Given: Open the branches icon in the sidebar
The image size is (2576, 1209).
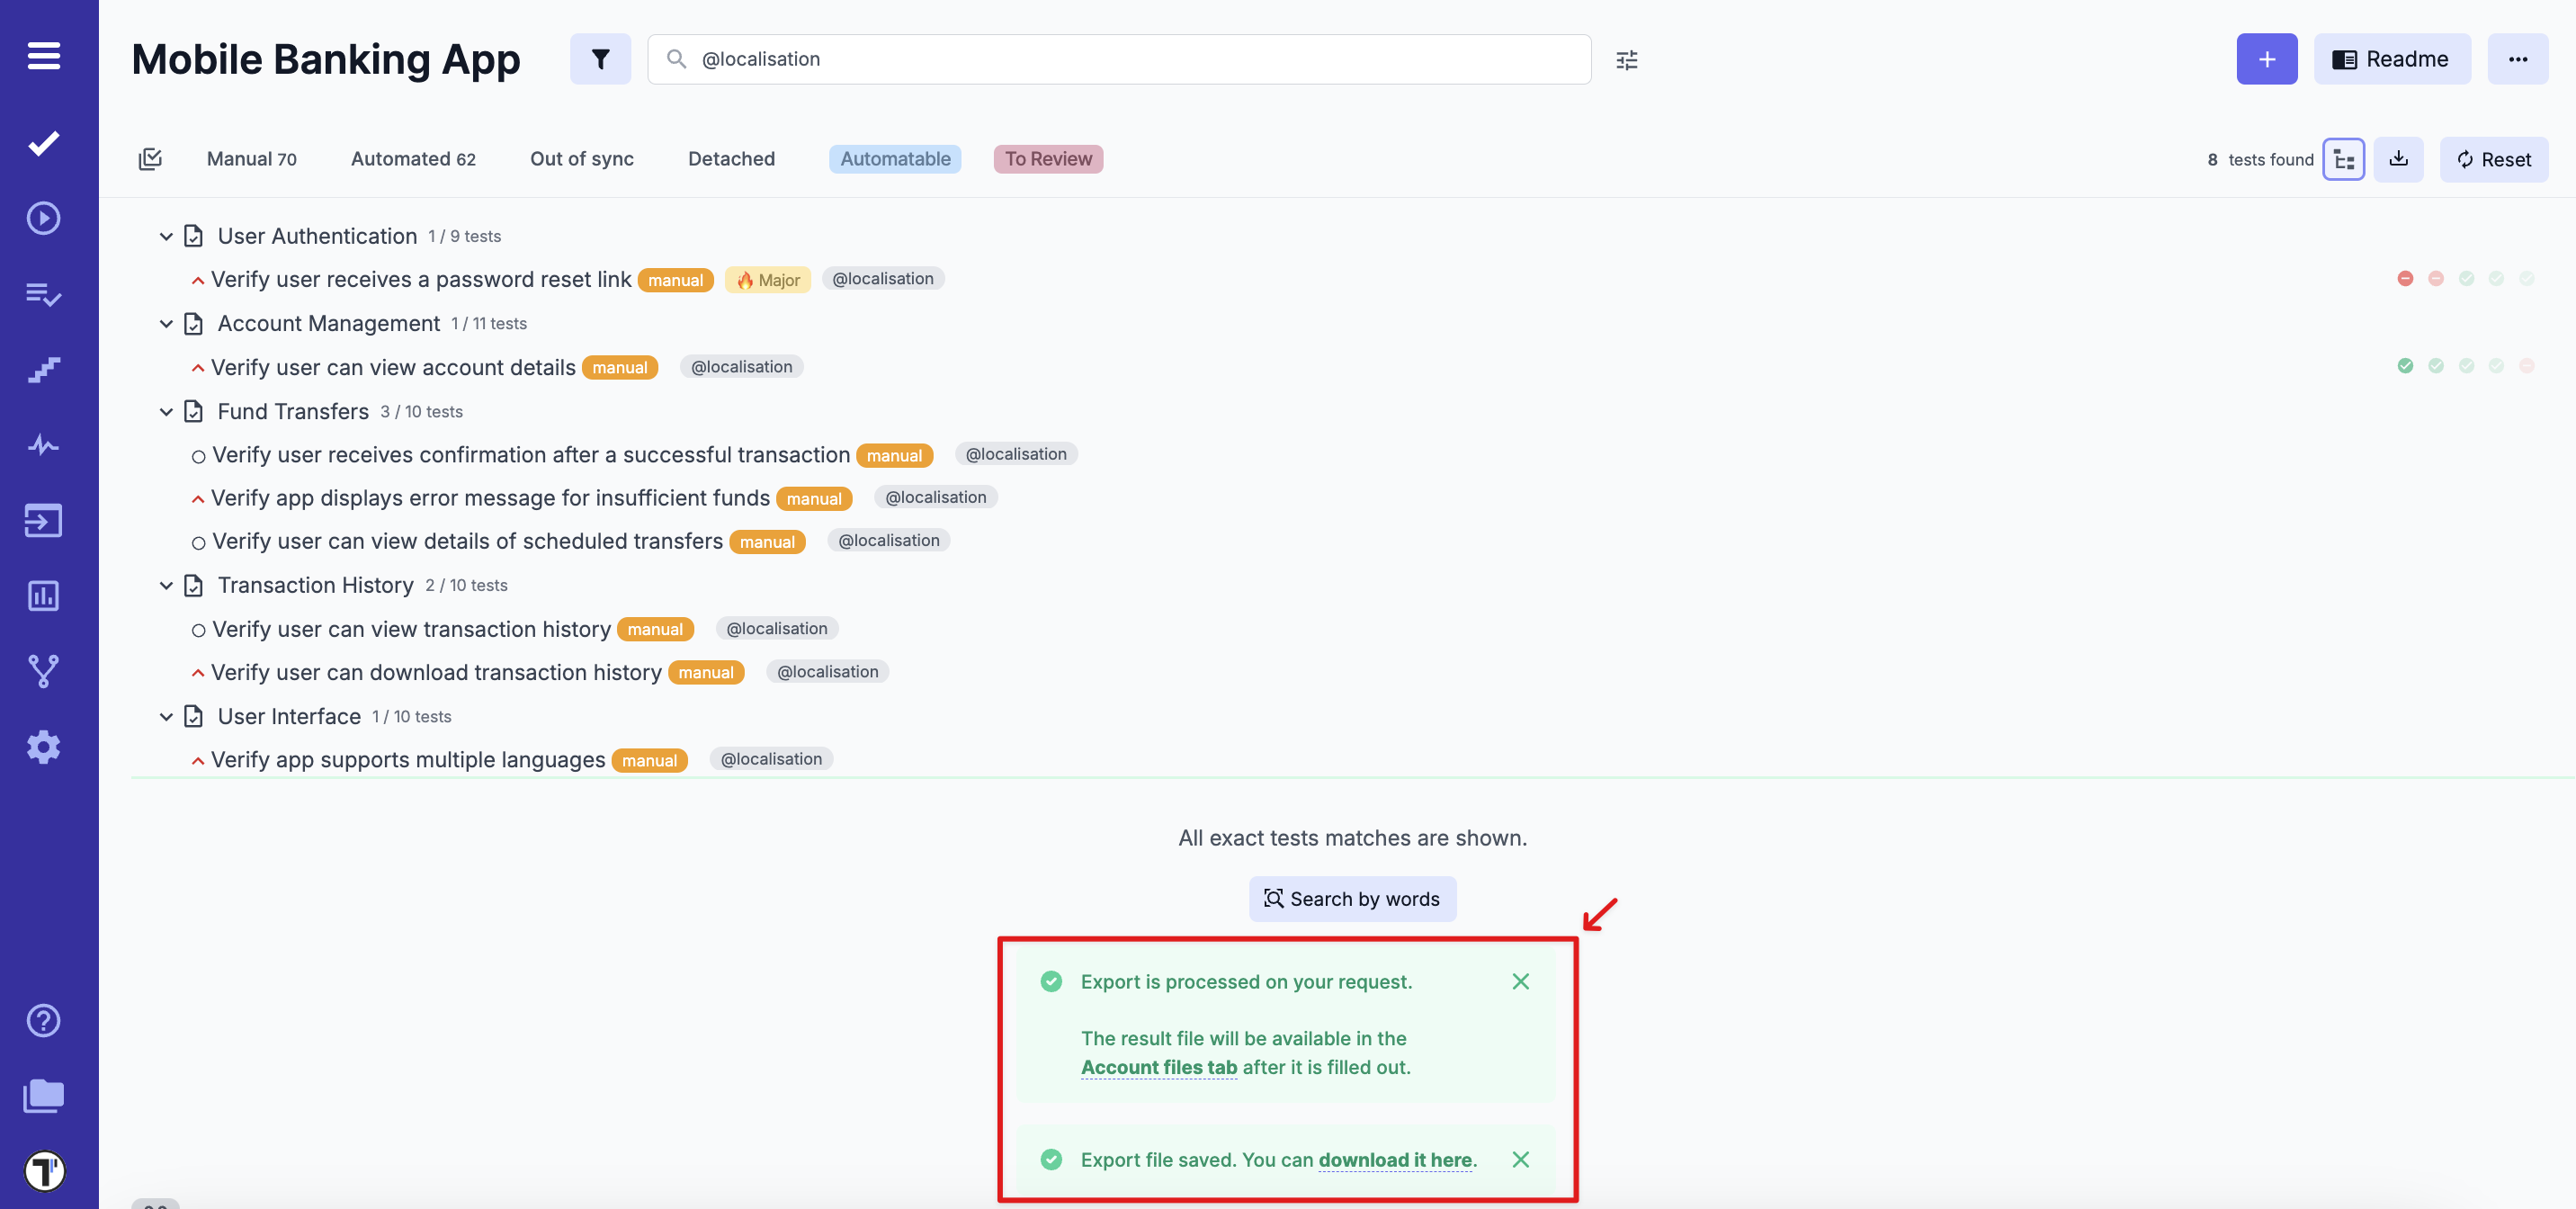Looking at the screenshot, I should coord(43,670).
